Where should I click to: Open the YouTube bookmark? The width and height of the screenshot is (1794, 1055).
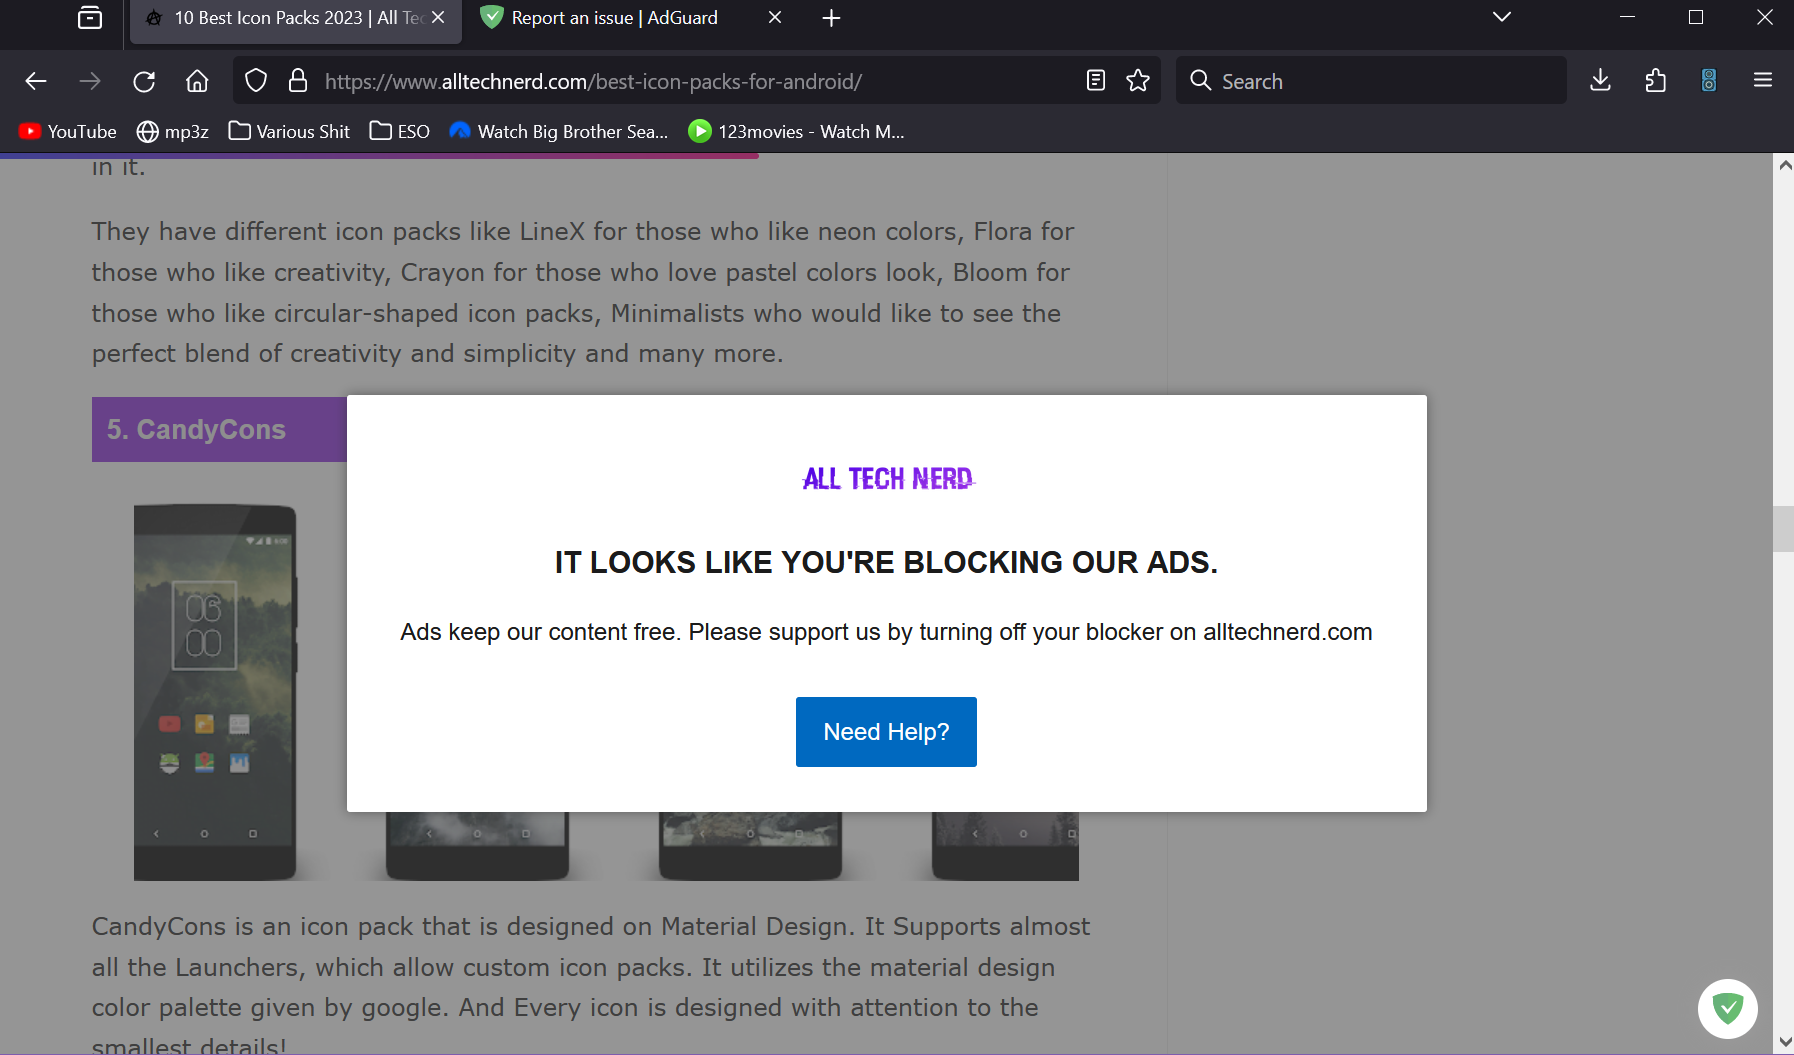click(68, 131)
